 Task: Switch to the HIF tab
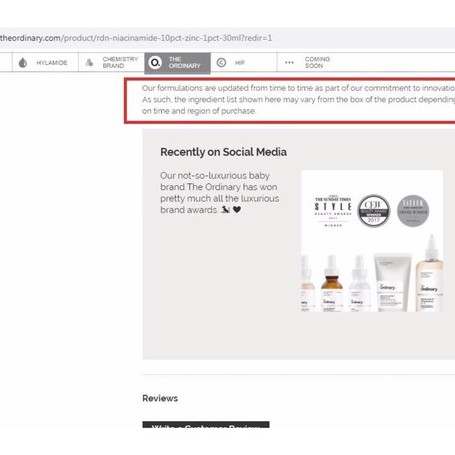[x=244, y=62]
